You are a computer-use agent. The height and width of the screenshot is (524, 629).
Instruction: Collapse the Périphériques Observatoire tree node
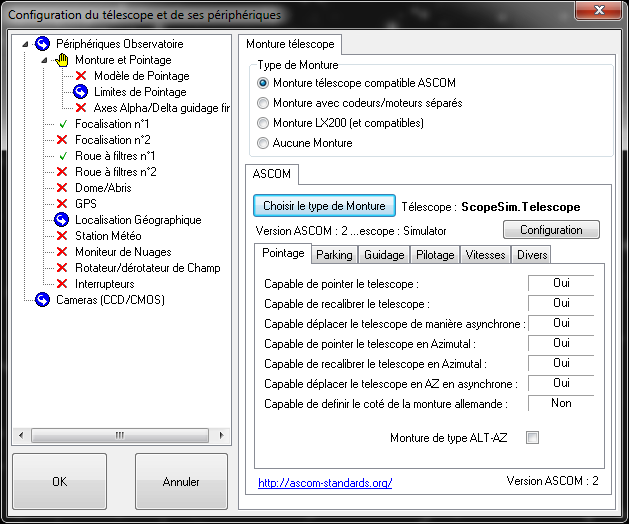tap(25, 44)
